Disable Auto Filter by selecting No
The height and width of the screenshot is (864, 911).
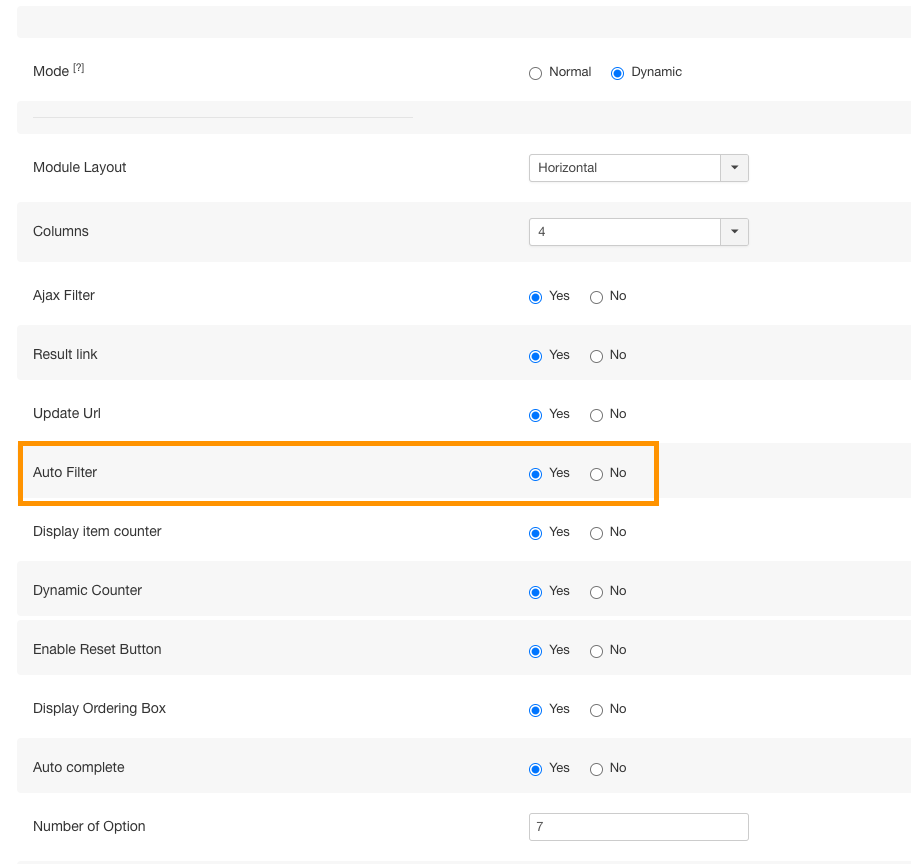click(597, 474)
